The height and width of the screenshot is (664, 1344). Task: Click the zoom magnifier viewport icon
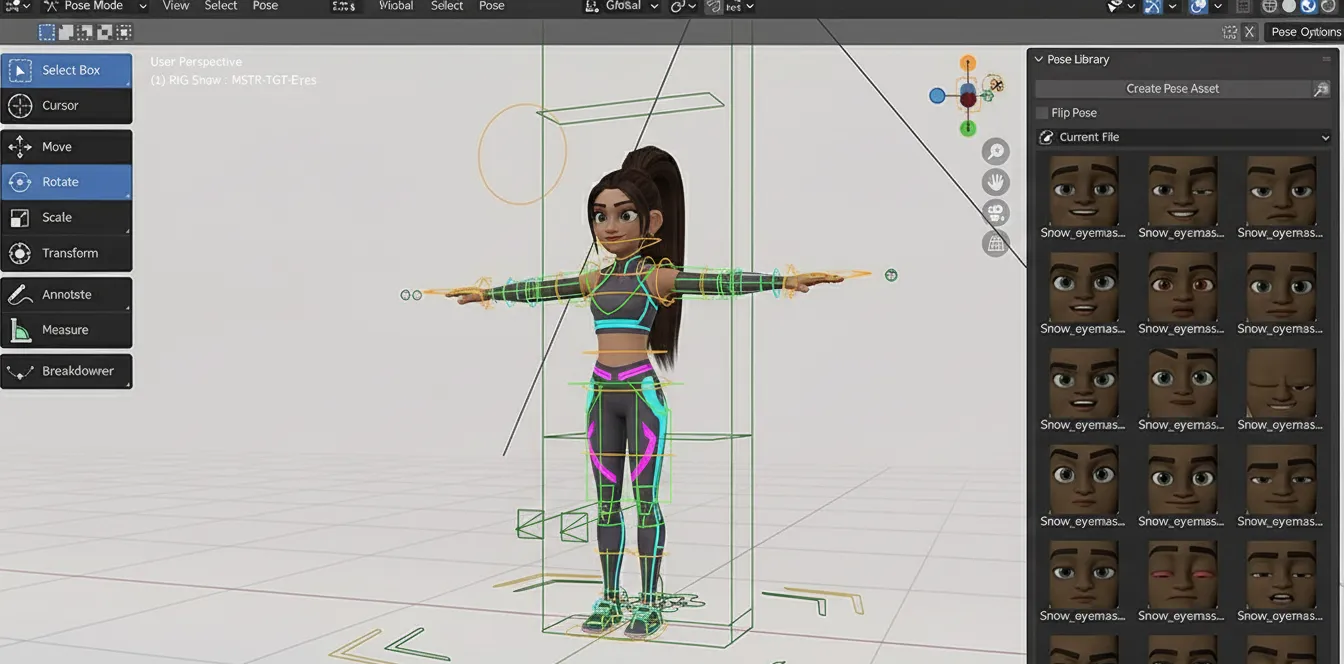pyautogui.click(x=995, y=152)
